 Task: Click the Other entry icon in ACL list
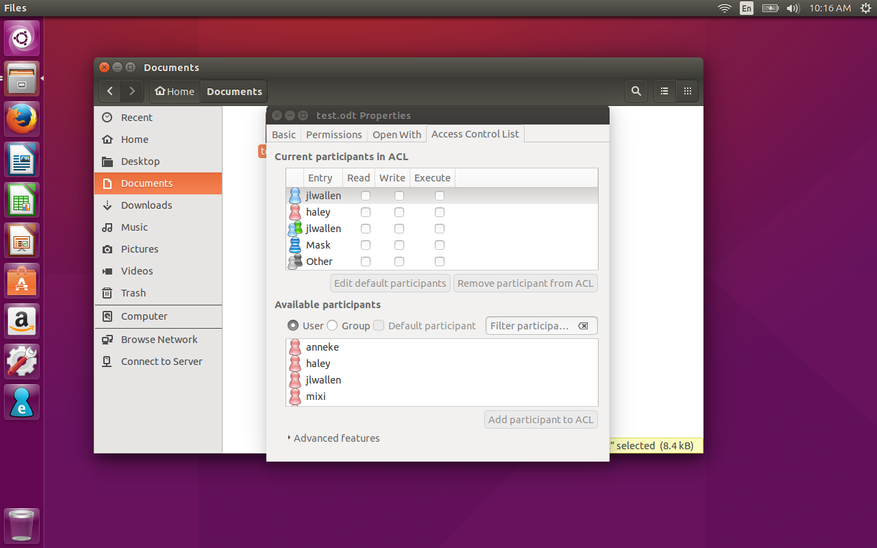(295, 261)
